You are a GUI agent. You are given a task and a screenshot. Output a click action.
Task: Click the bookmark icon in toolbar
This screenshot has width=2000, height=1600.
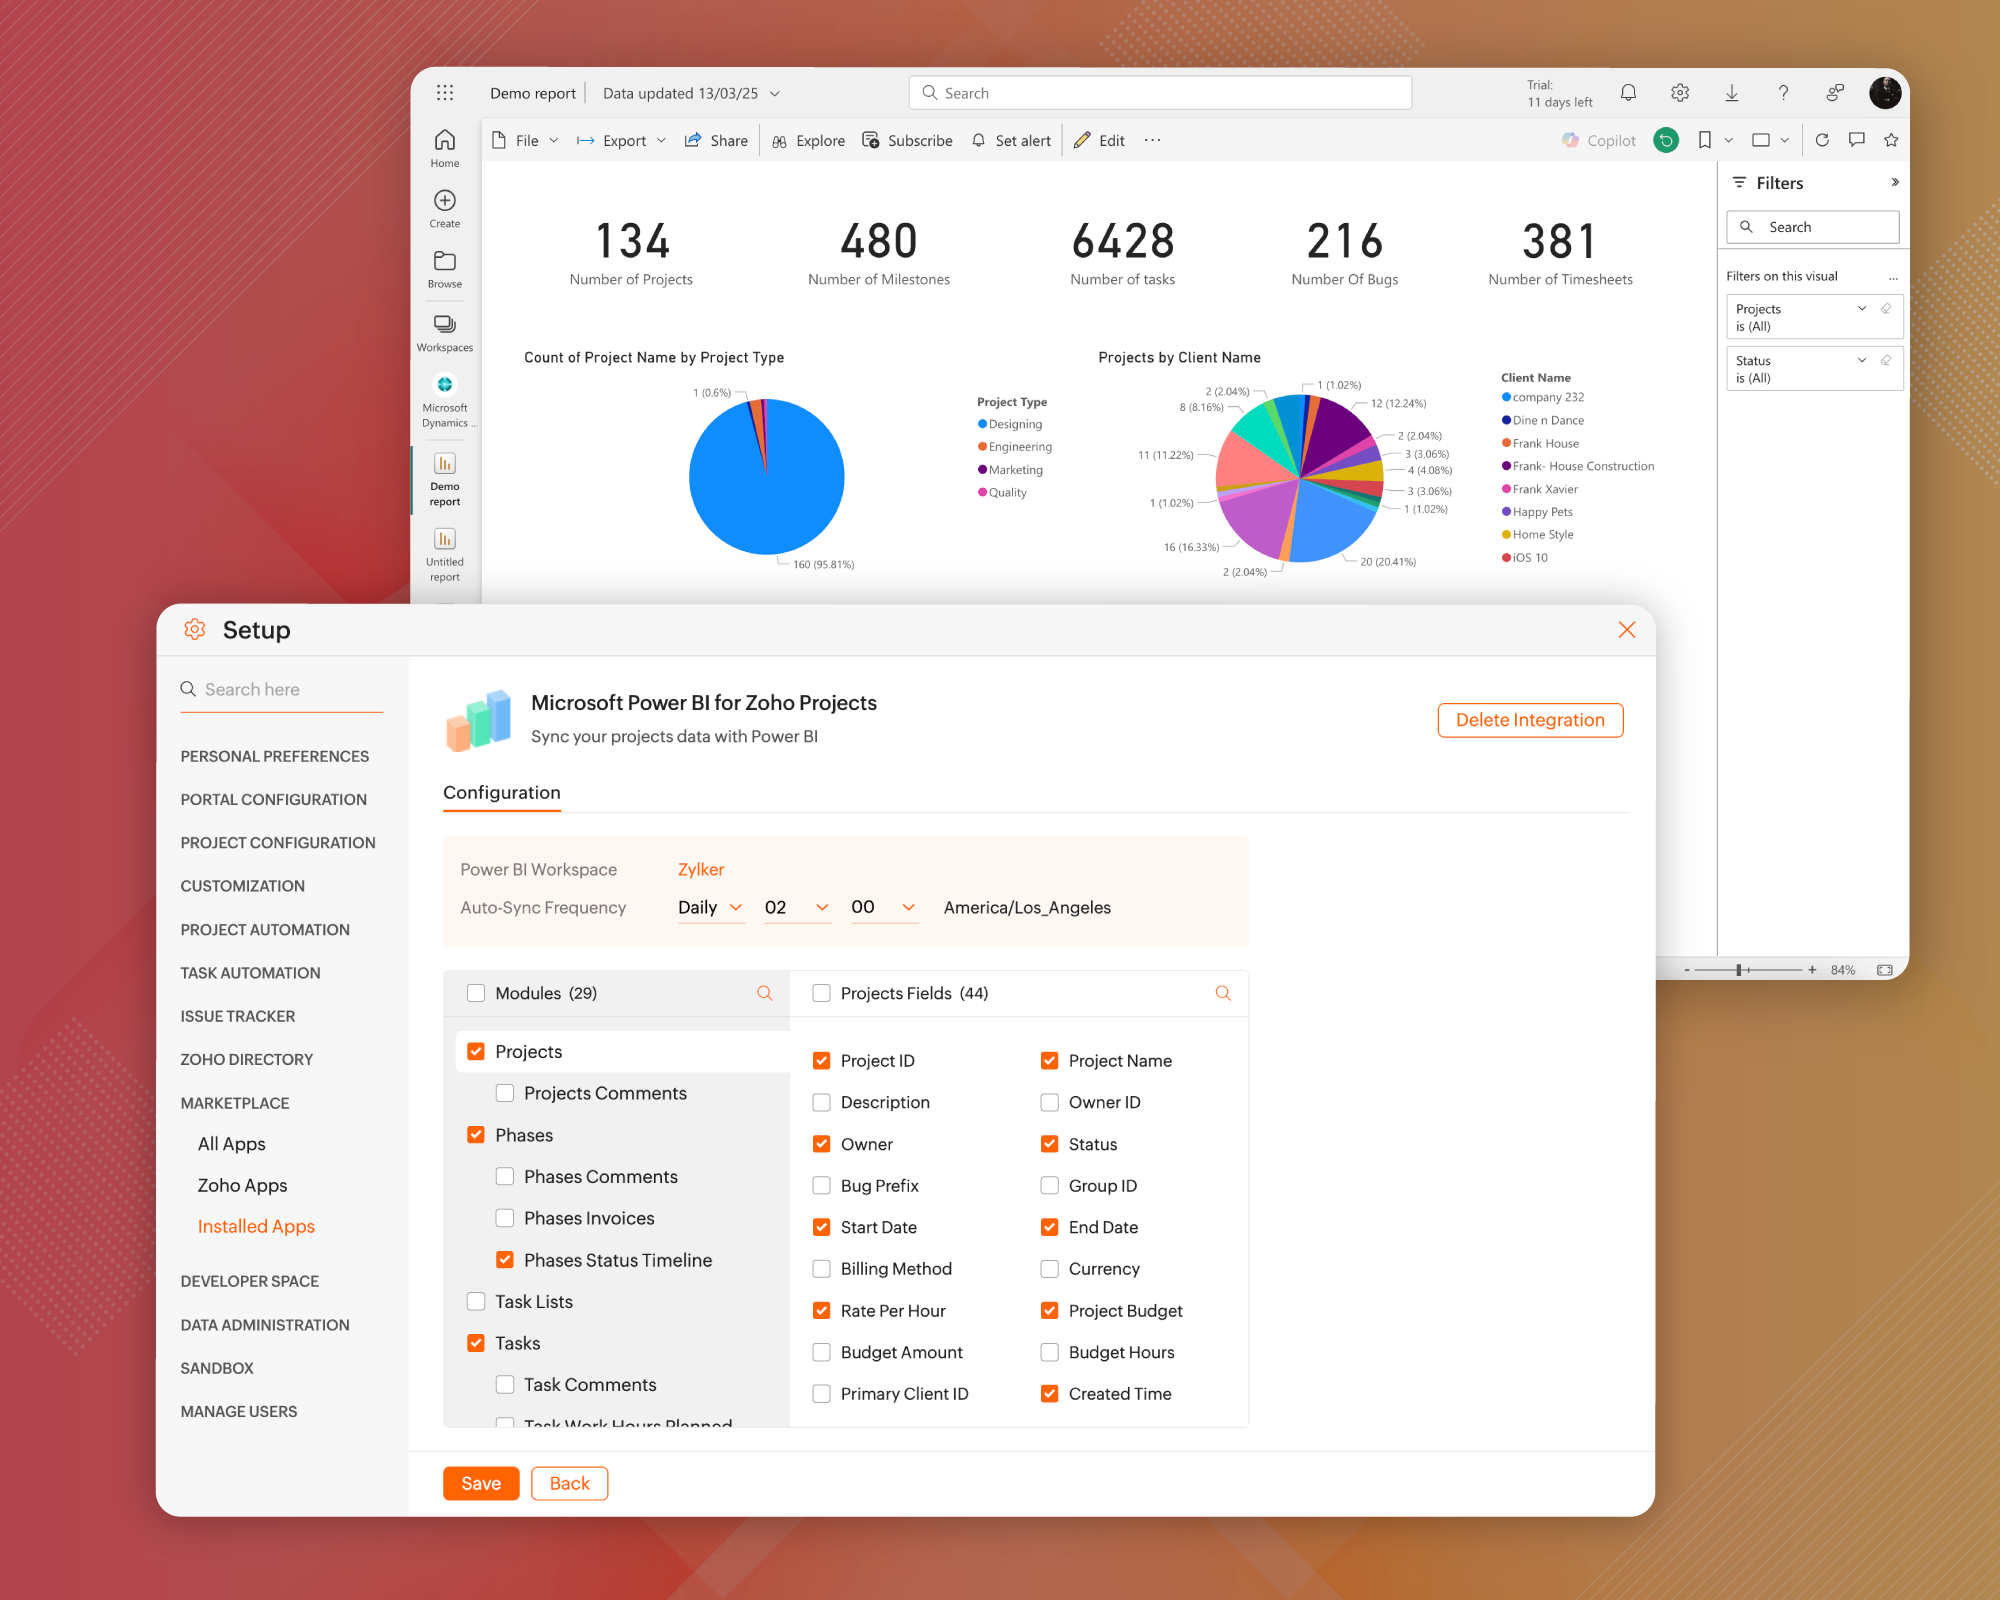[x=1704, y=141]
